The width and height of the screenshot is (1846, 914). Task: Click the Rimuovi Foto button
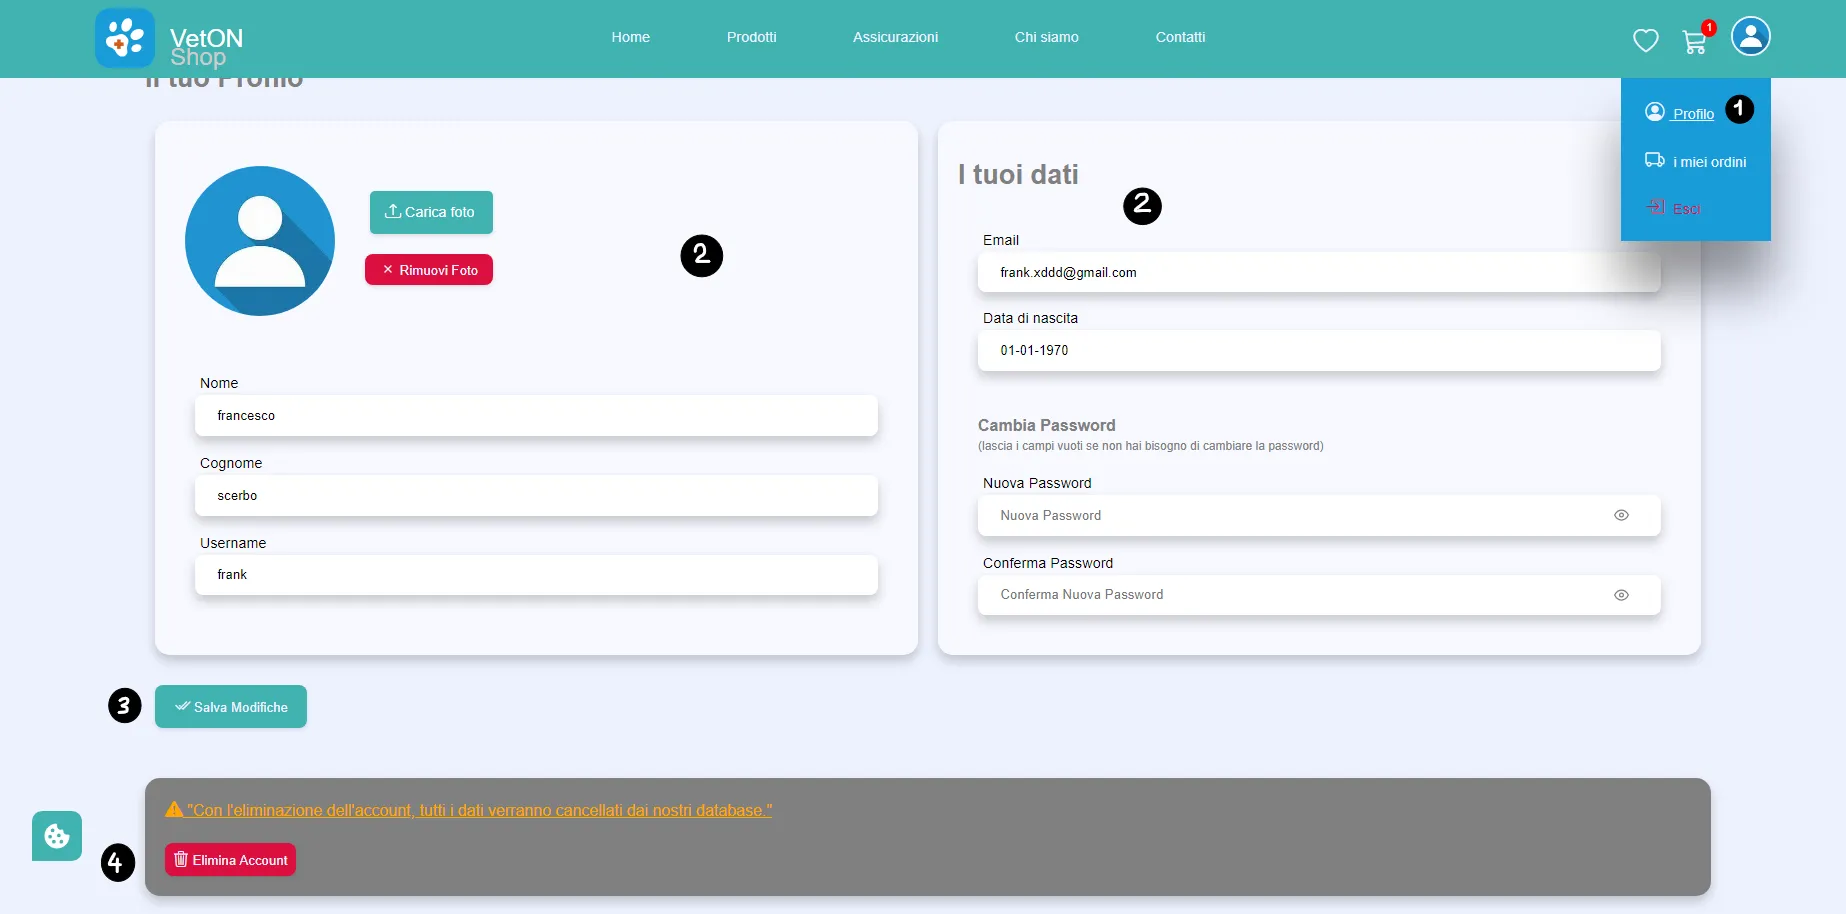429,270
